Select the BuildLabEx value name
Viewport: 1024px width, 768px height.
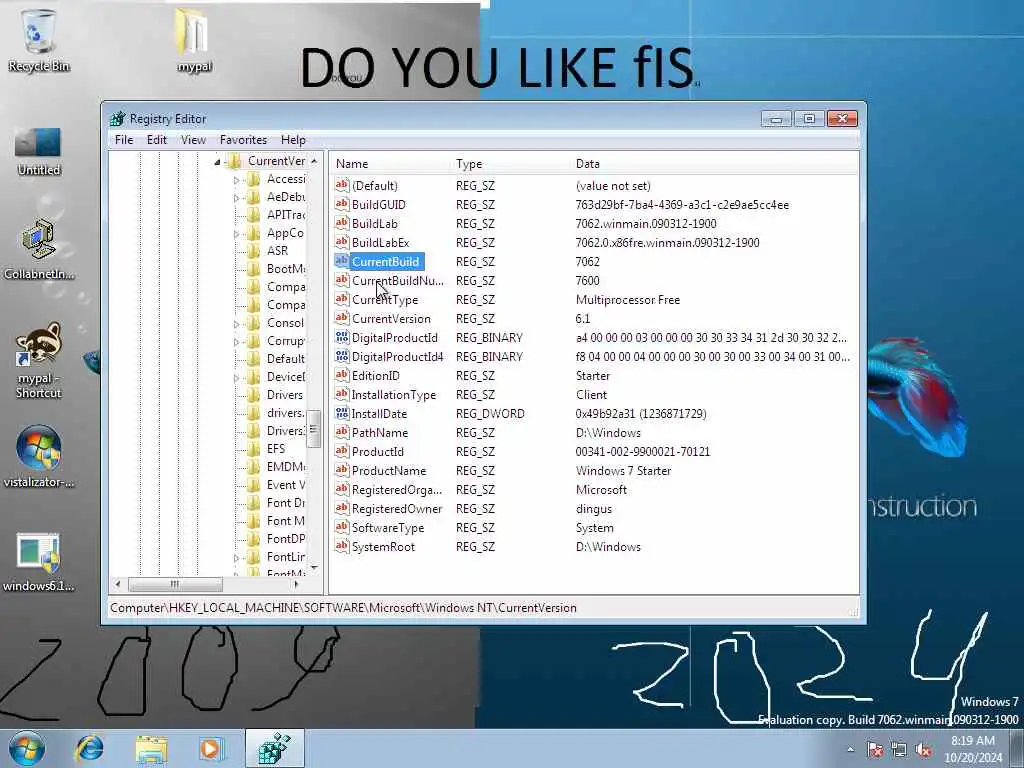point(381,242)
